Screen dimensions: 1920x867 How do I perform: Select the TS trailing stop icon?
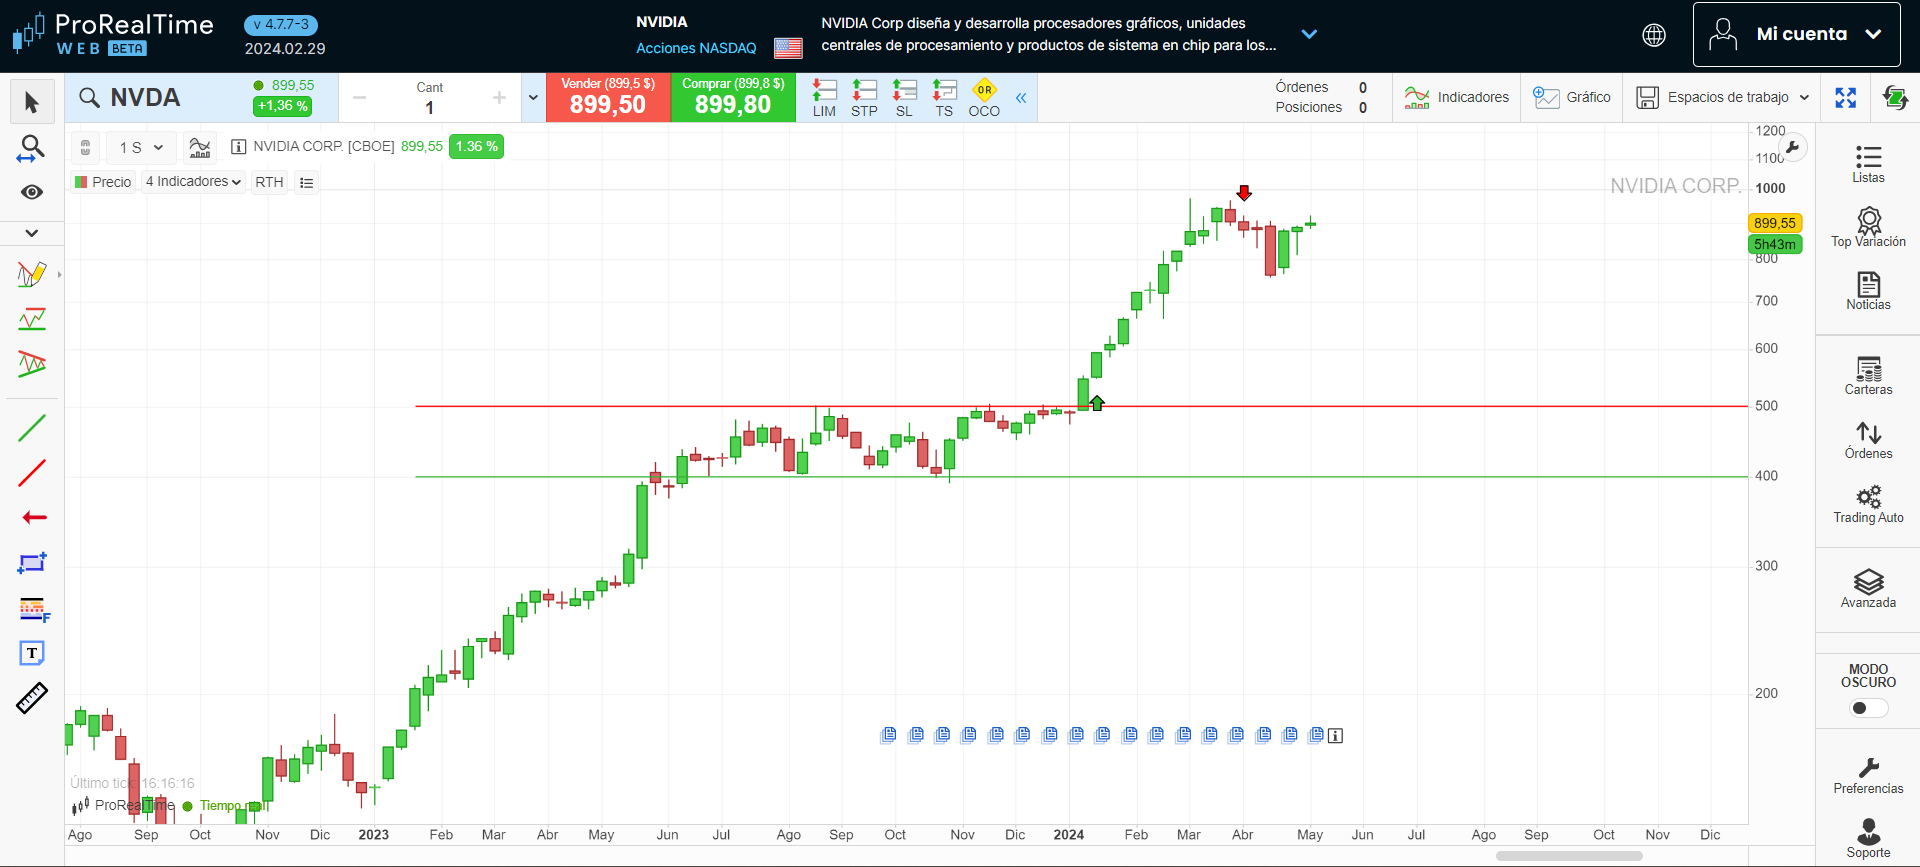(x=944, y=98)
